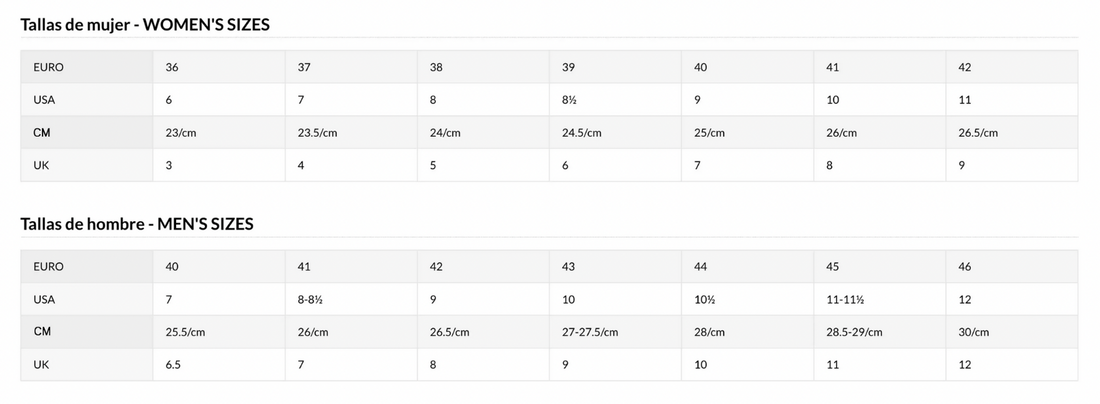
Task: Click the men's 28.5-29/cm cell
Action: (856, 332)
